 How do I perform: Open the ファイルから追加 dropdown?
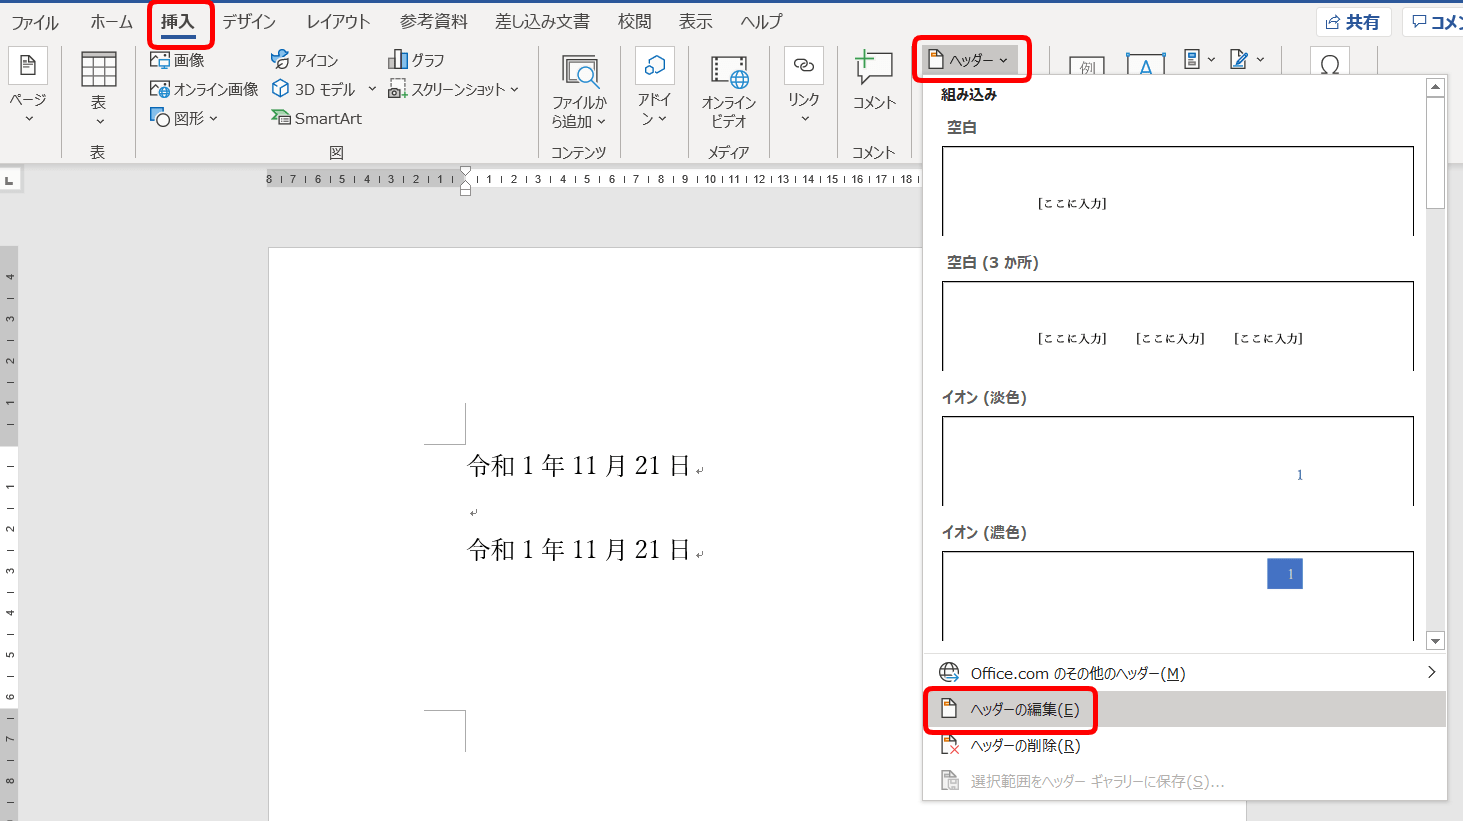pos(579,91)
